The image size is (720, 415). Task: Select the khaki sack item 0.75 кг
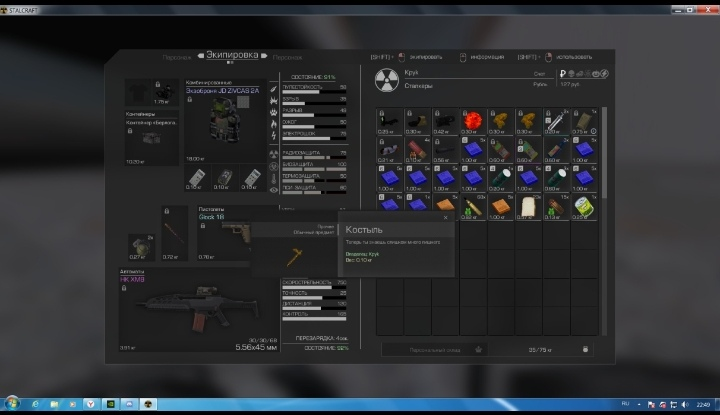click(x=584, y=122)
